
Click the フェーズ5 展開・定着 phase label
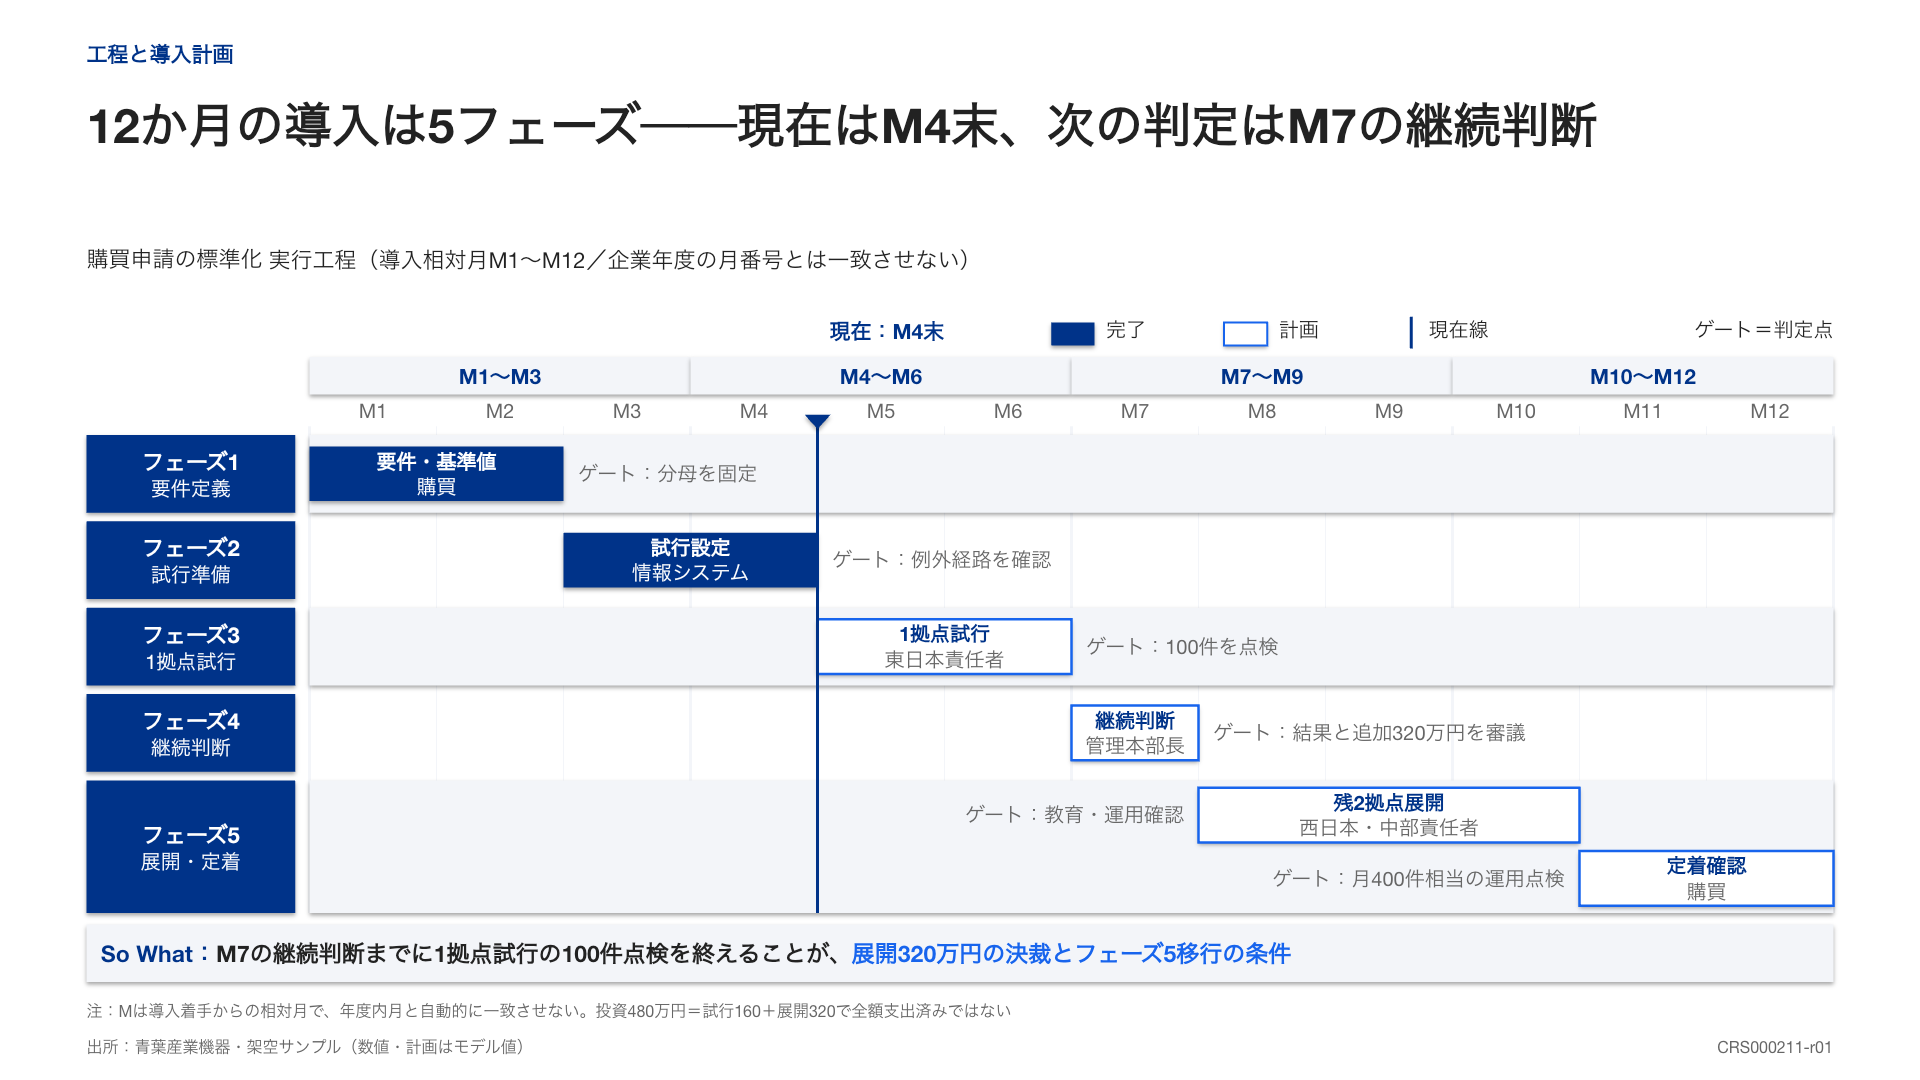tap(190, 847)
